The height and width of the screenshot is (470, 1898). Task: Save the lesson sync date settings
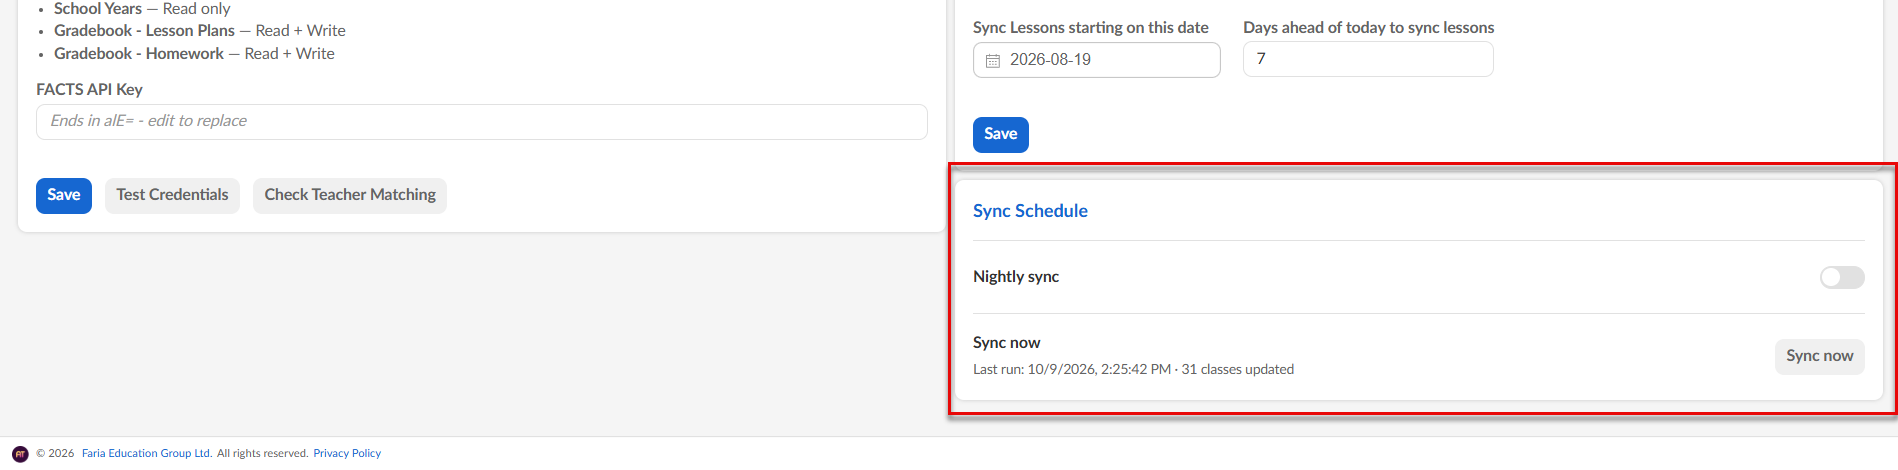[1001, 134]
